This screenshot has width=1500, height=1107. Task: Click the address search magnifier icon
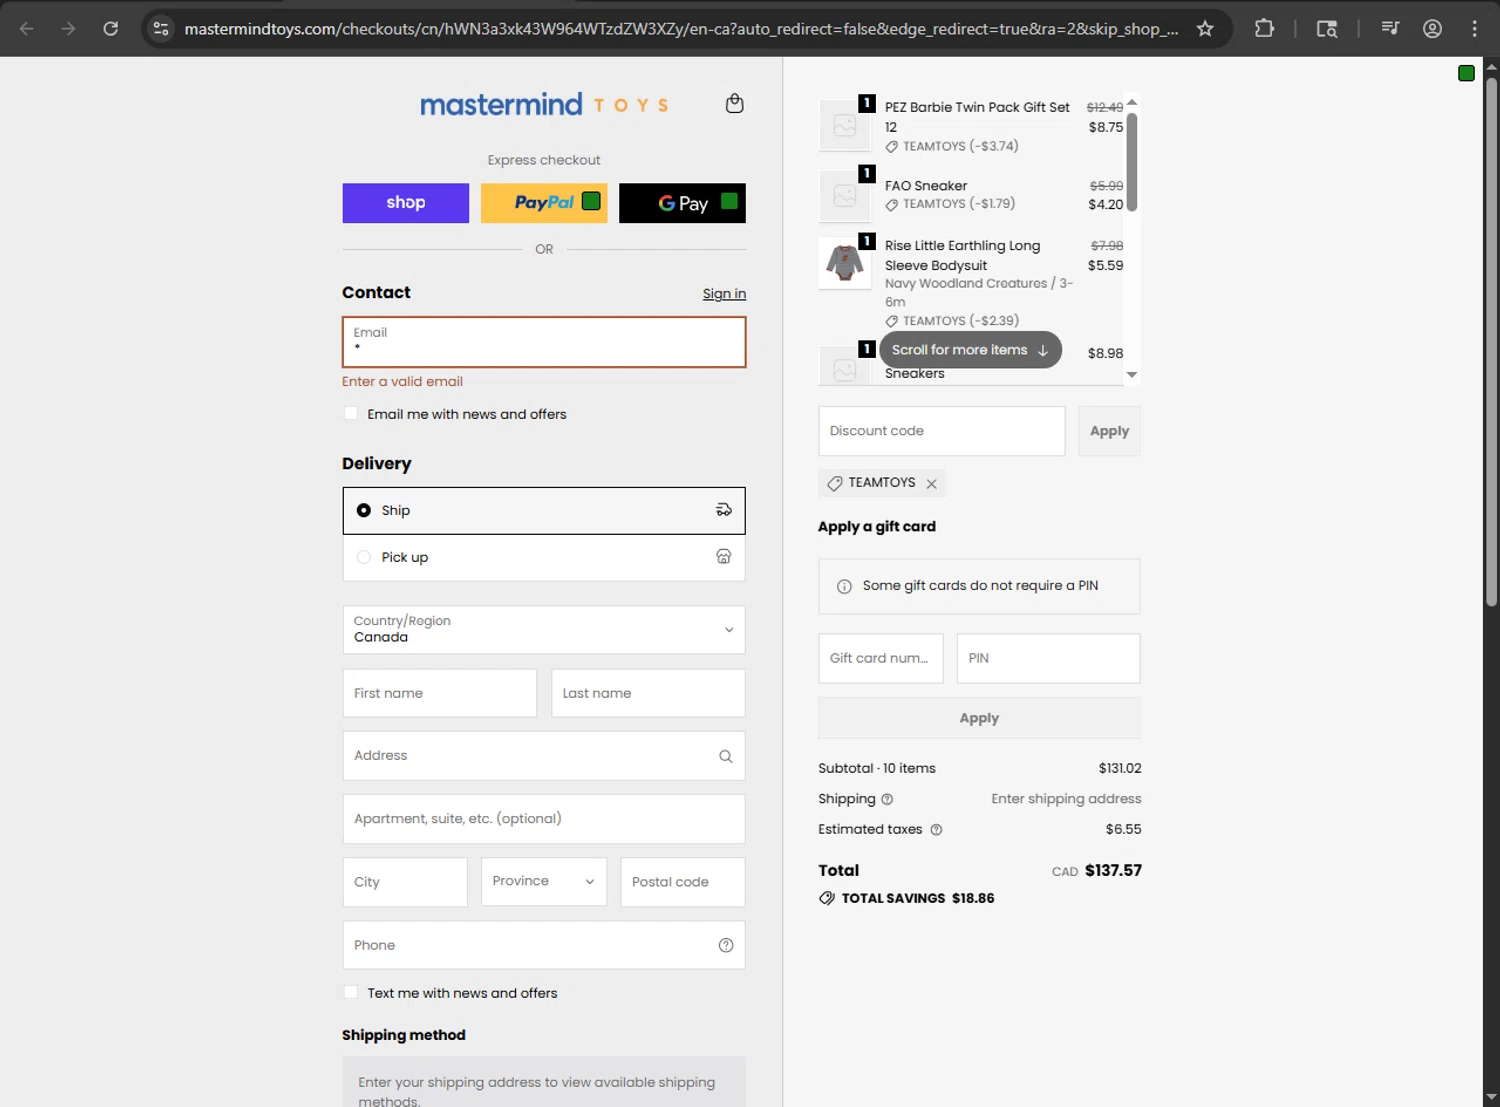click(x=725, y=757)
